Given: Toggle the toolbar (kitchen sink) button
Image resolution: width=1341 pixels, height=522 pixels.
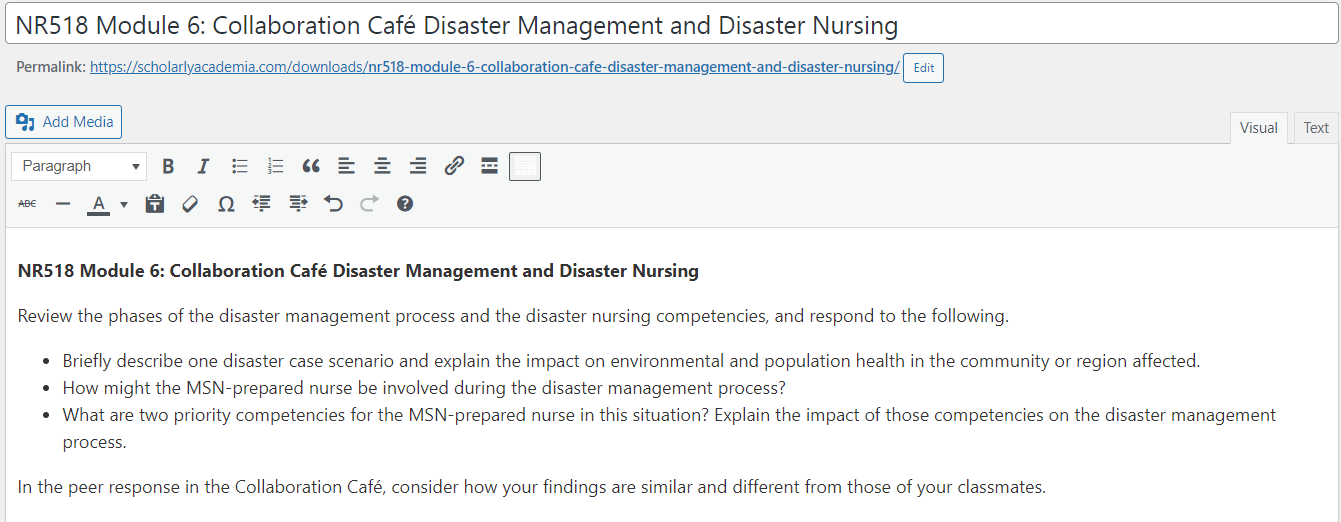Looking at the screenshot, I should click(x=525, y=166).
